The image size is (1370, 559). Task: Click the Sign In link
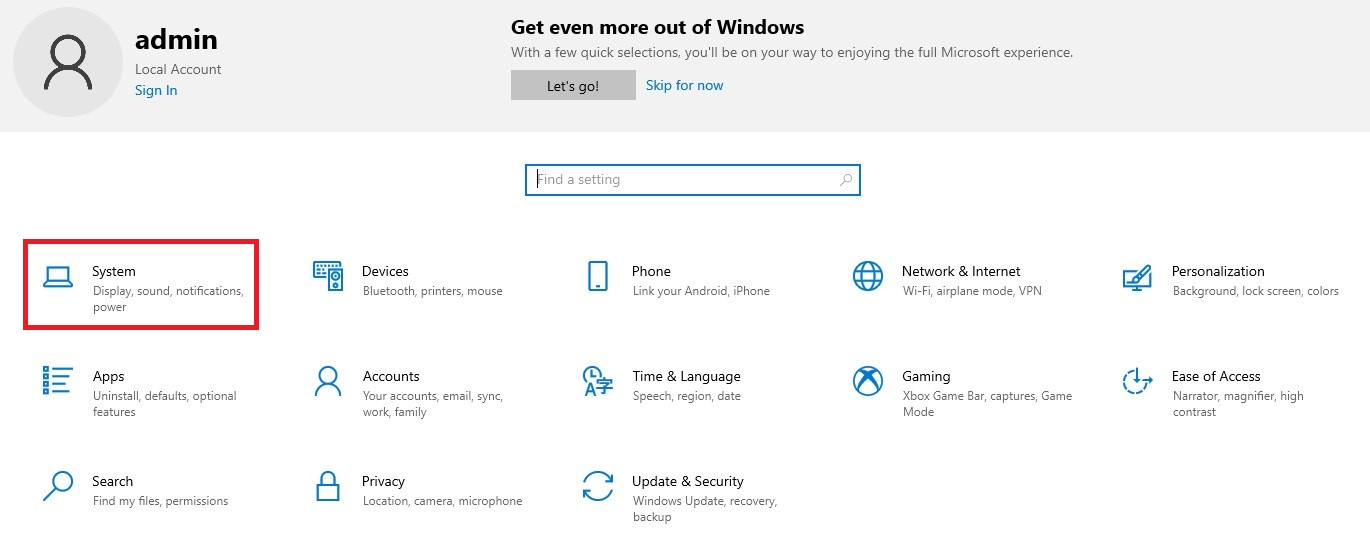(156, 90)
